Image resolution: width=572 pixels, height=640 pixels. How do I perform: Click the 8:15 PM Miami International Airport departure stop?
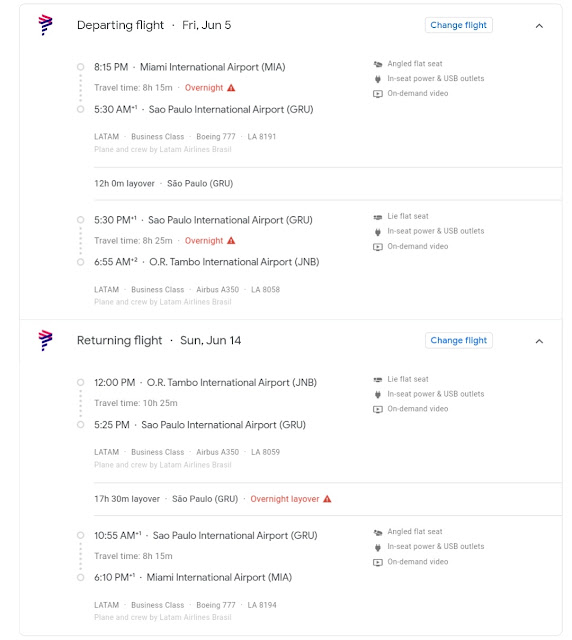(x=189, y=67)
